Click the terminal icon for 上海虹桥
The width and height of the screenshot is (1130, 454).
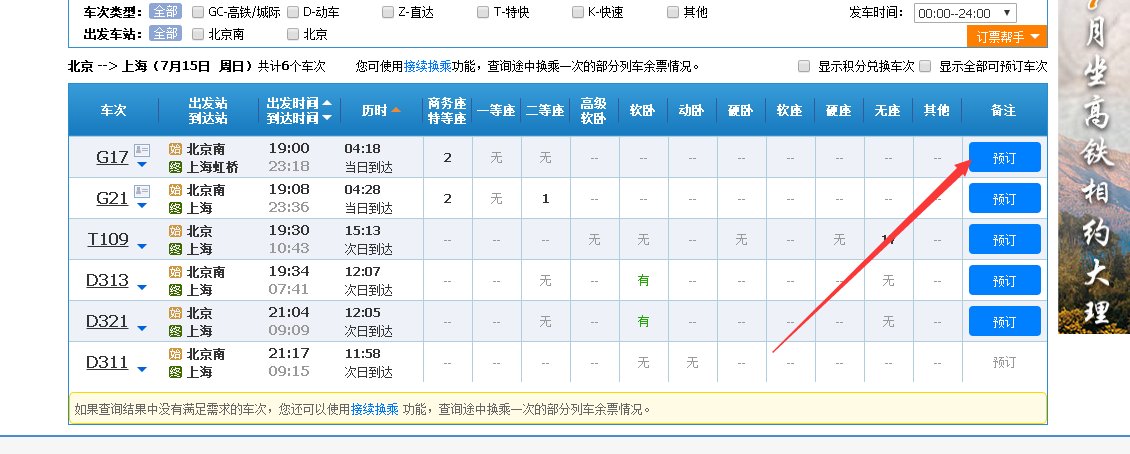tap(175, 167)
